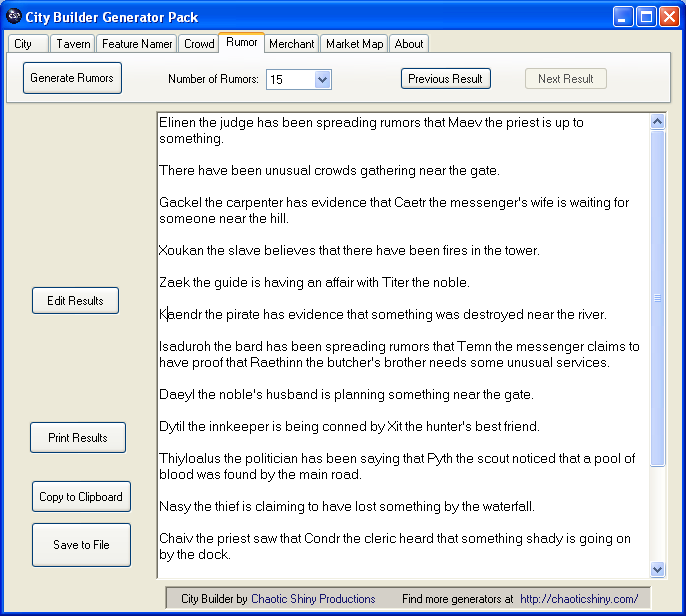Click the rumor starting 'Elinen the judge'
The width and height of the screenshot is (686, 616).
point(371,130)
